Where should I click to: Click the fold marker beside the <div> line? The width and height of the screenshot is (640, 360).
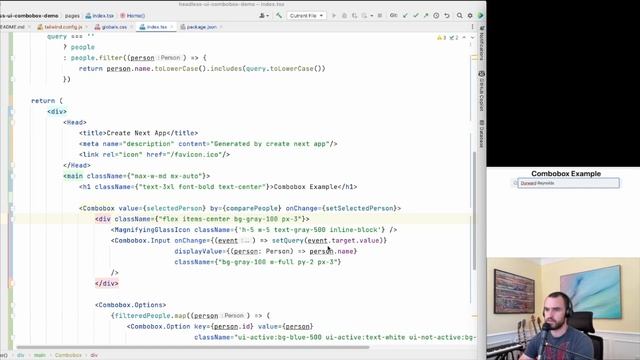(12, 111)
